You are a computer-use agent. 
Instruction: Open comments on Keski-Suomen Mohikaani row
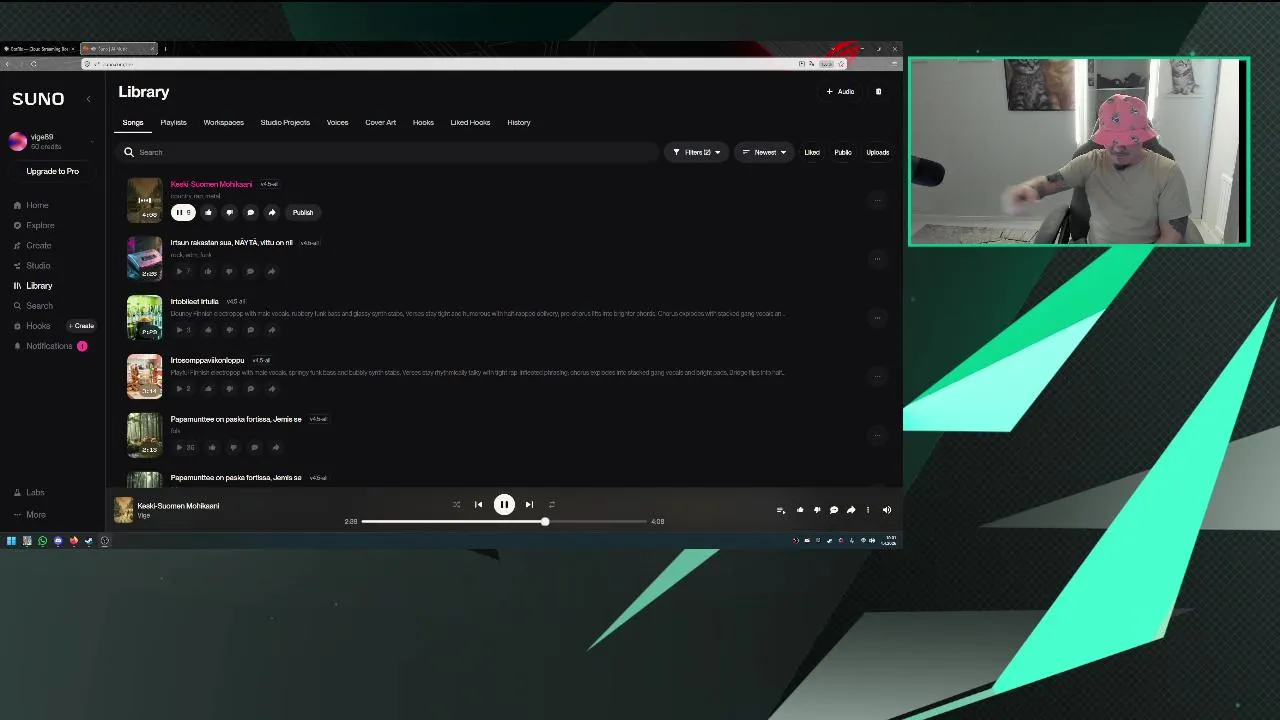tap(250, 212)
